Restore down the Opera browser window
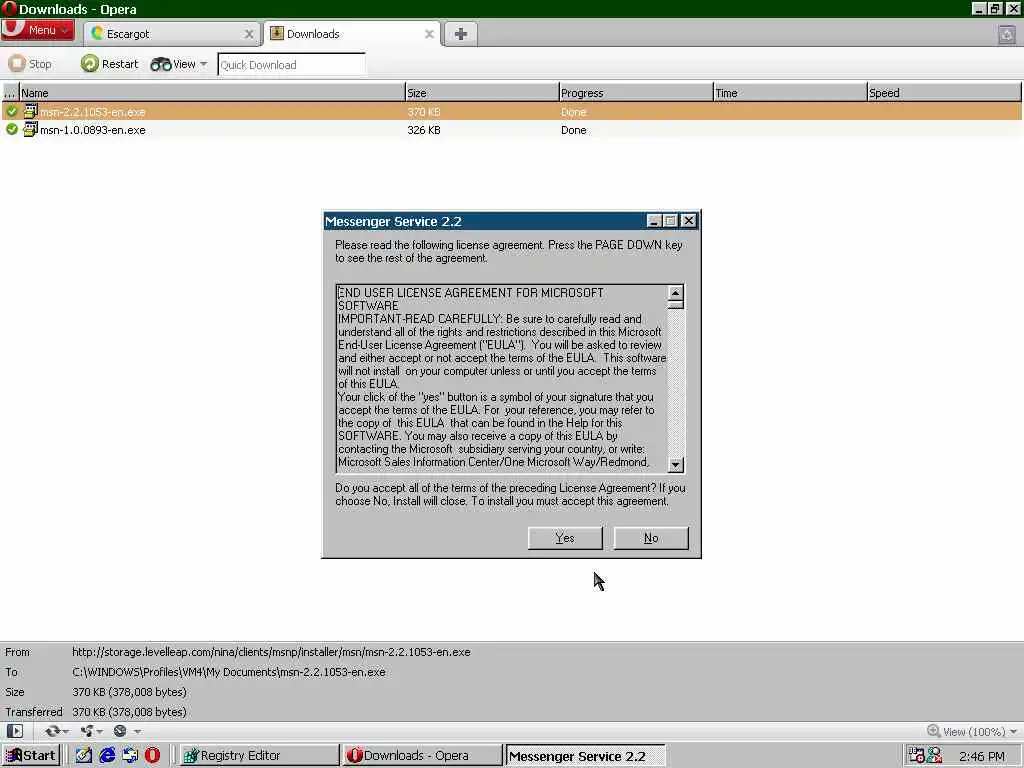 (x=995, y=8)
